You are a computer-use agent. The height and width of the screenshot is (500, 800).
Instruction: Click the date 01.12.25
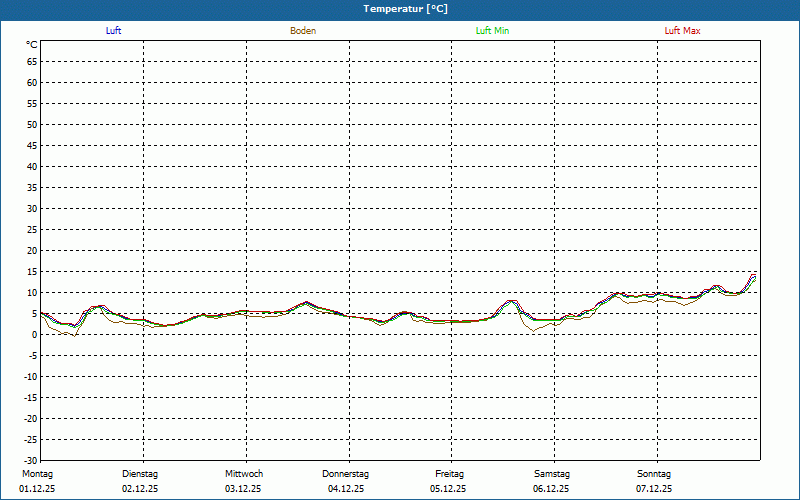pos(37,489)
